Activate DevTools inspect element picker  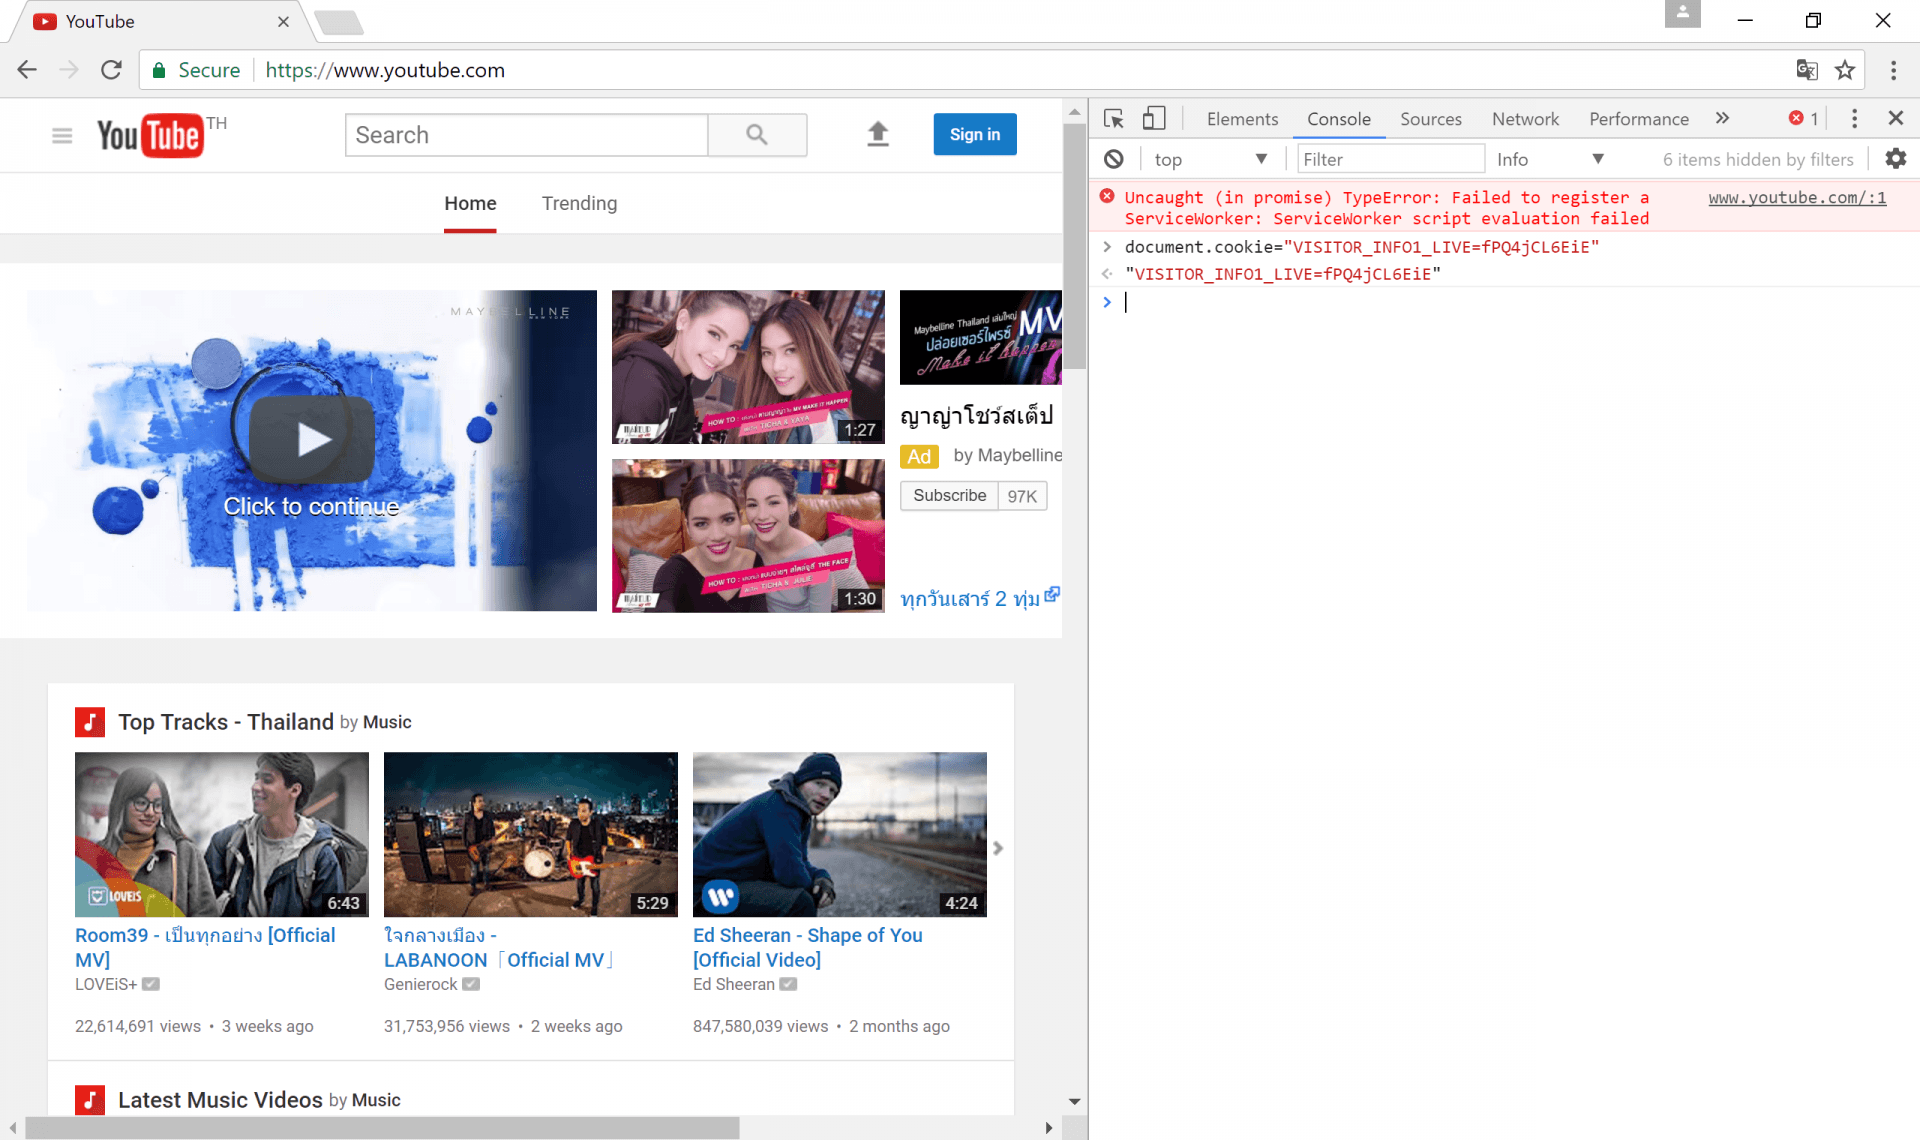point(1114,119)
